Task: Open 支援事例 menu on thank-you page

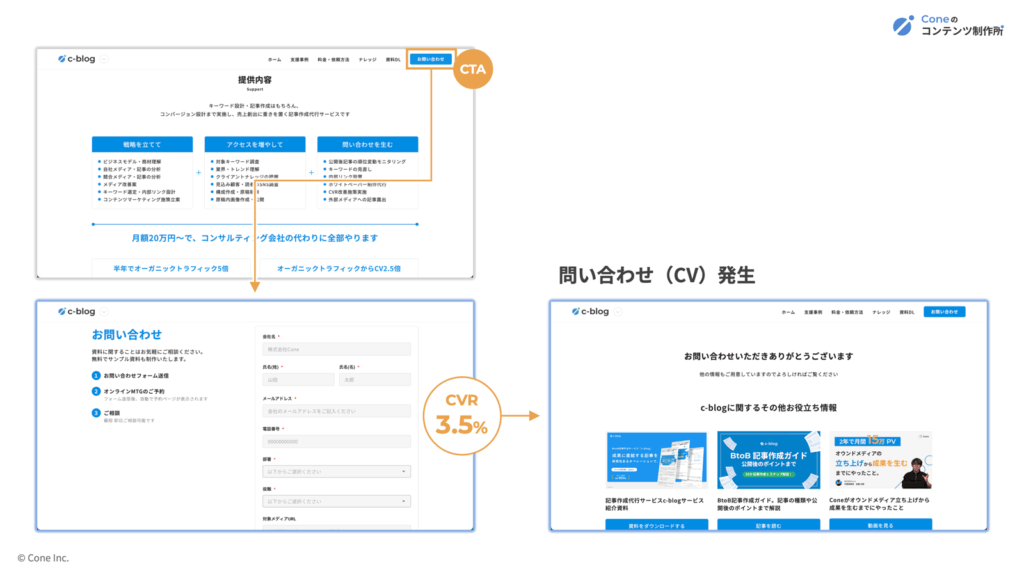Action: [x=813, y=312]
